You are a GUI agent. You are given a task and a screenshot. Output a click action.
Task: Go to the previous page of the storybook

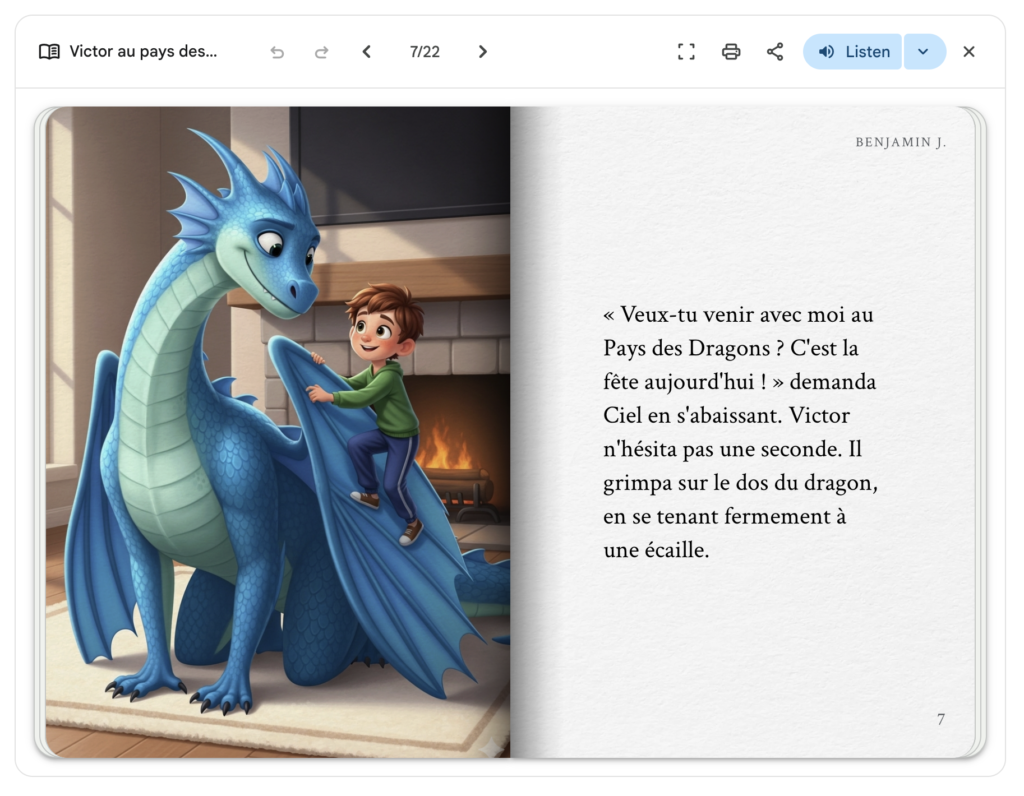coord(367,52)
